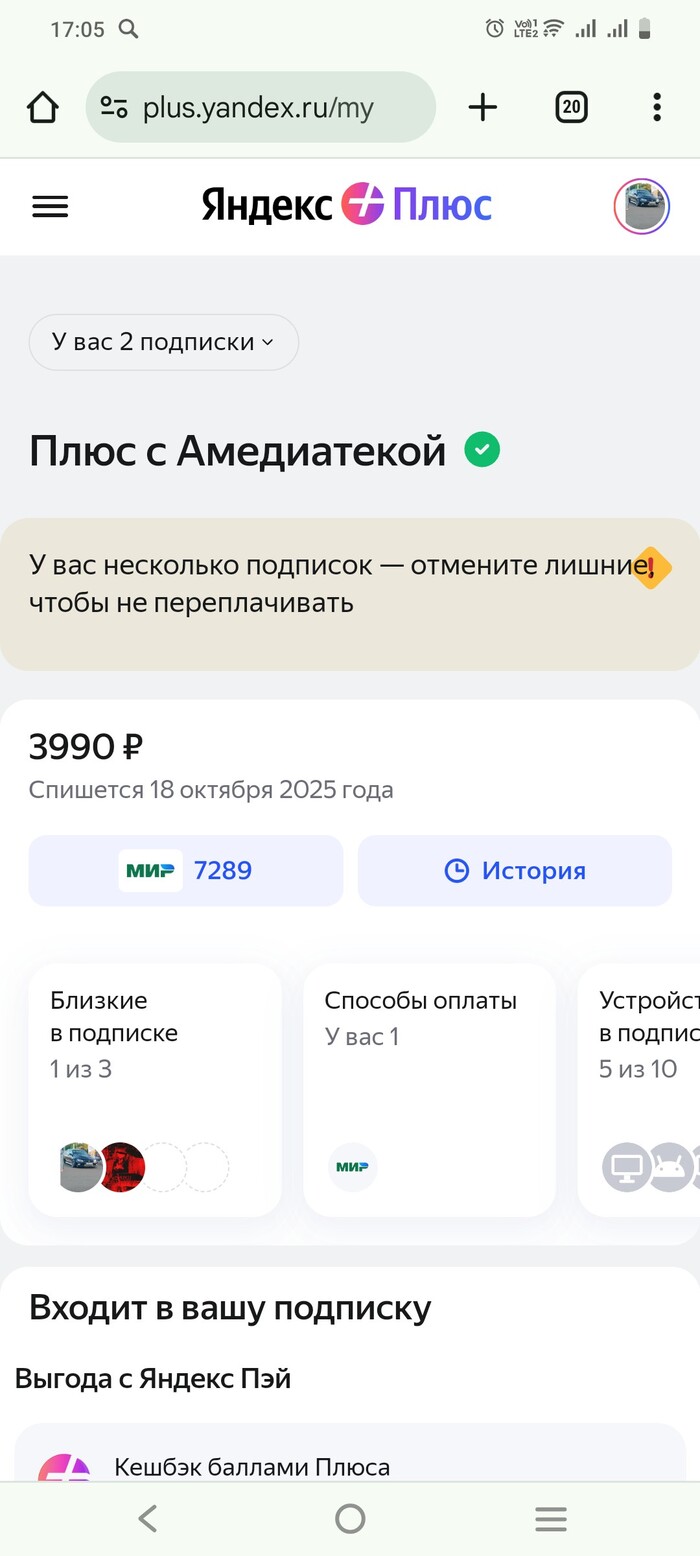The width and height of the screenshot is (700, 1556).
Task: Open your profile avatar
Action: pos(640,206)
